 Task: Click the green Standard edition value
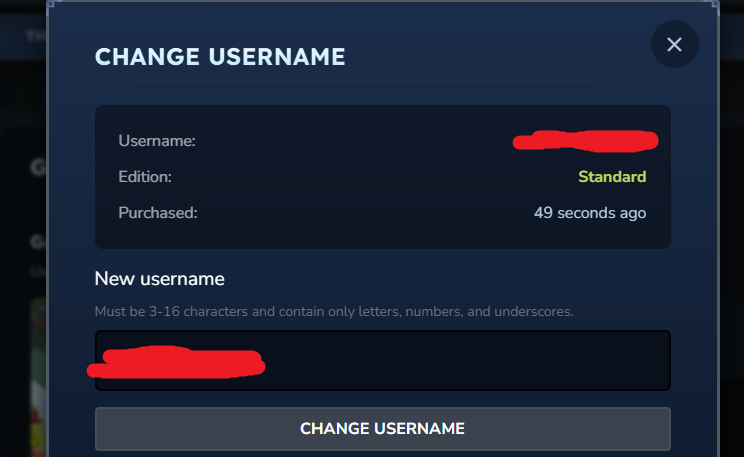pyautogui.click(x=612, y=177)
